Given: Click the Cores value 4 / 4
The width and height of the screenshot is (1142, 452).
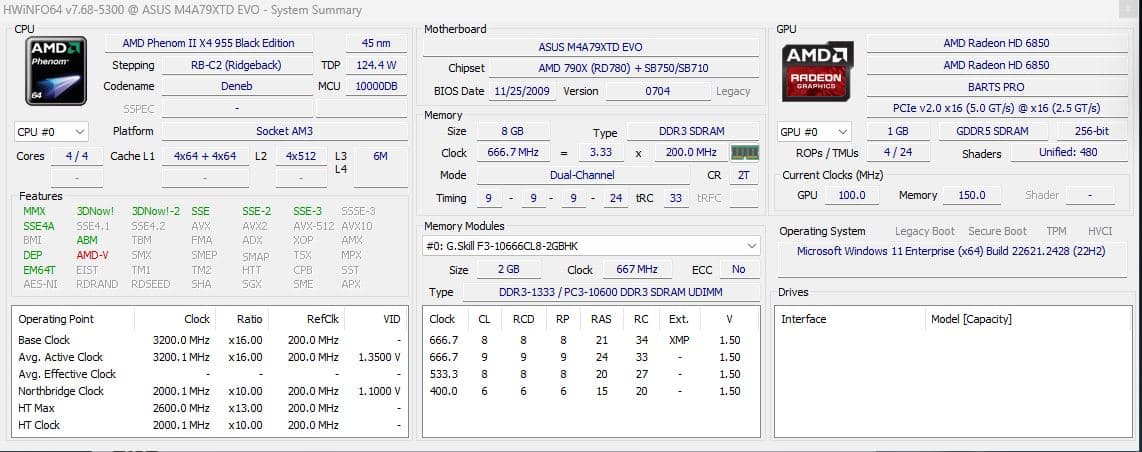Looking at the screenshot, I should (76, 156).
